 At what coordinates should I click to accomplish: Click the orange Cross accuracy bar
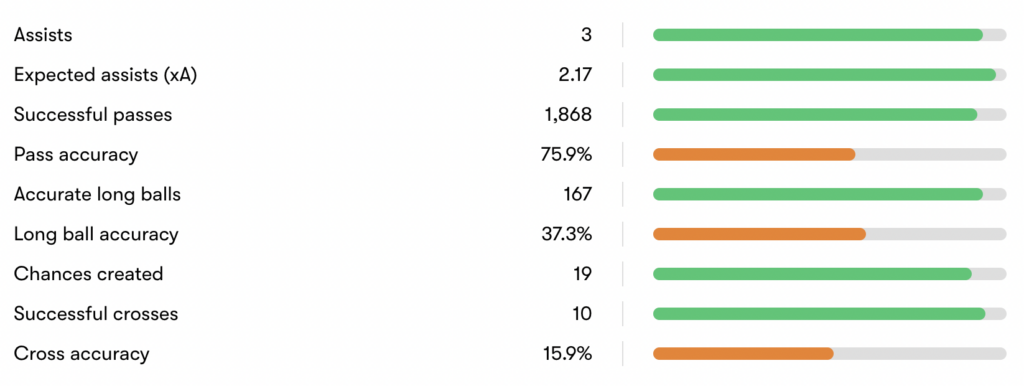(x=743, y=353)
